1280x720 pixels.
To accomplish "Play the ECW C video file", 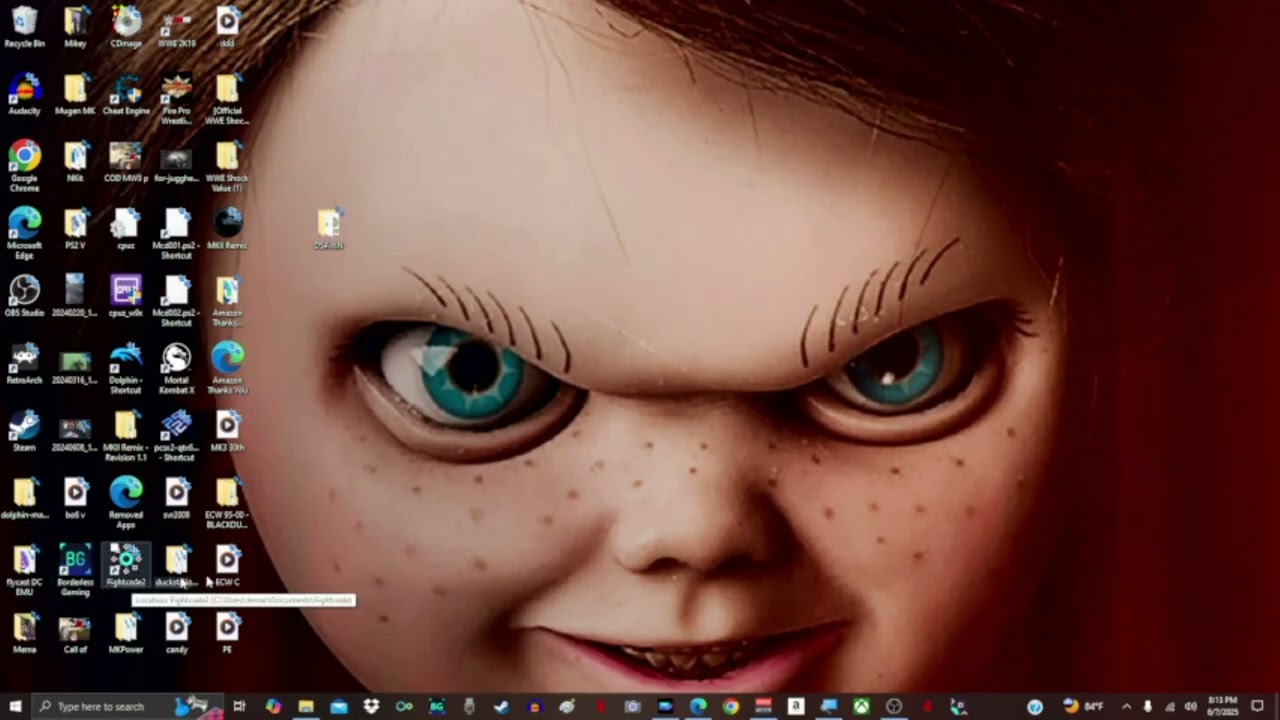I will (x=228, y=565).
